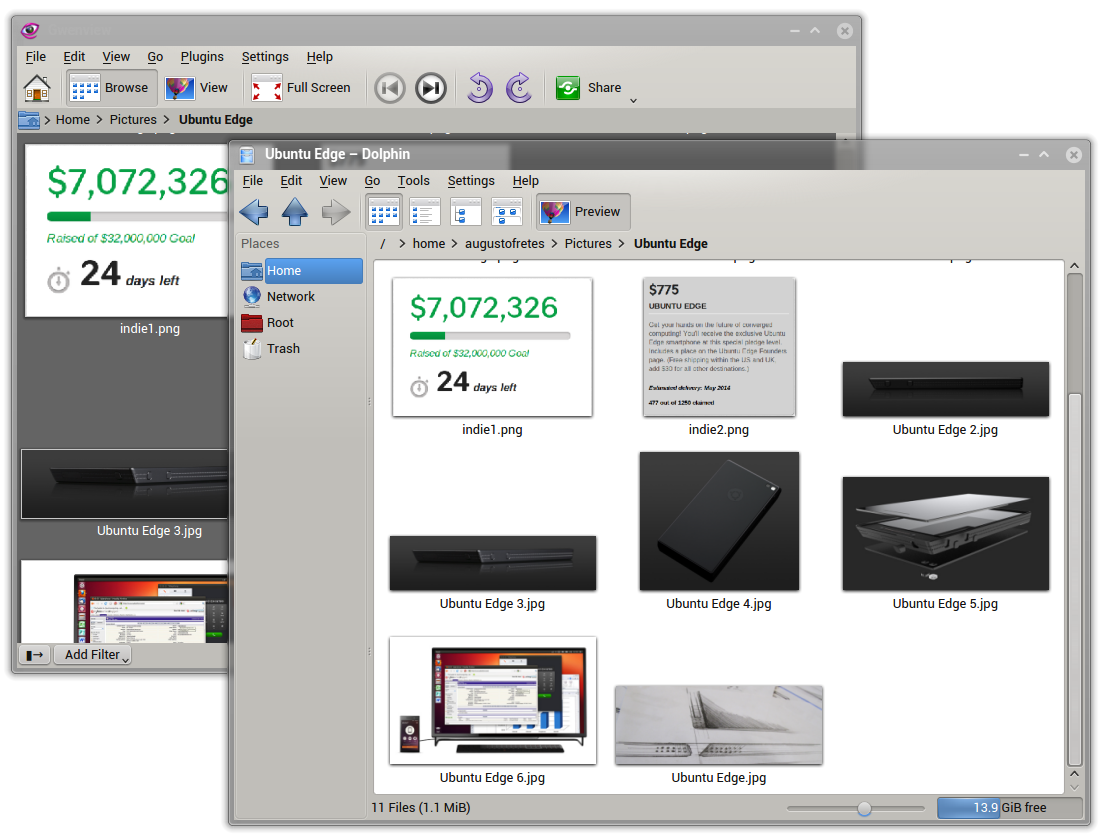
Task: Click root slash in Dolphin breadcrumb
Action: (383, 244)
